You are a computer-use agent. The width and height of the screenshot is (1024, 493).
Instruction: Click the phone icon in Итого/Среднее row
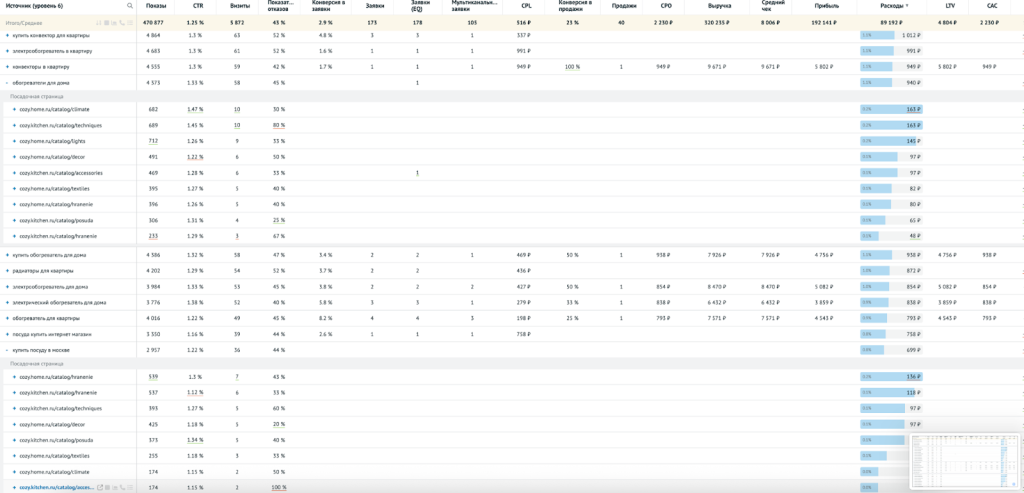[x=122, y=23]
